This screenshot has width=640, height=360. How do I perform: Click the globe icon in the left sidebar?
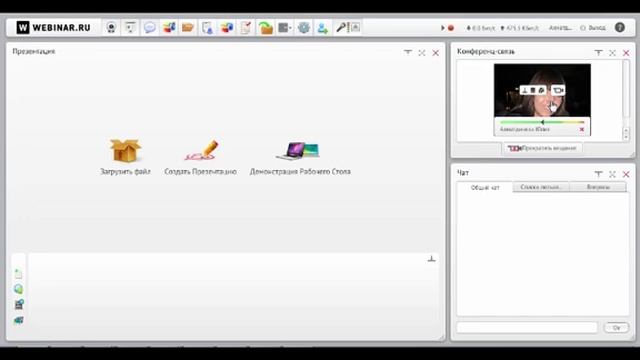coord(18,289)
